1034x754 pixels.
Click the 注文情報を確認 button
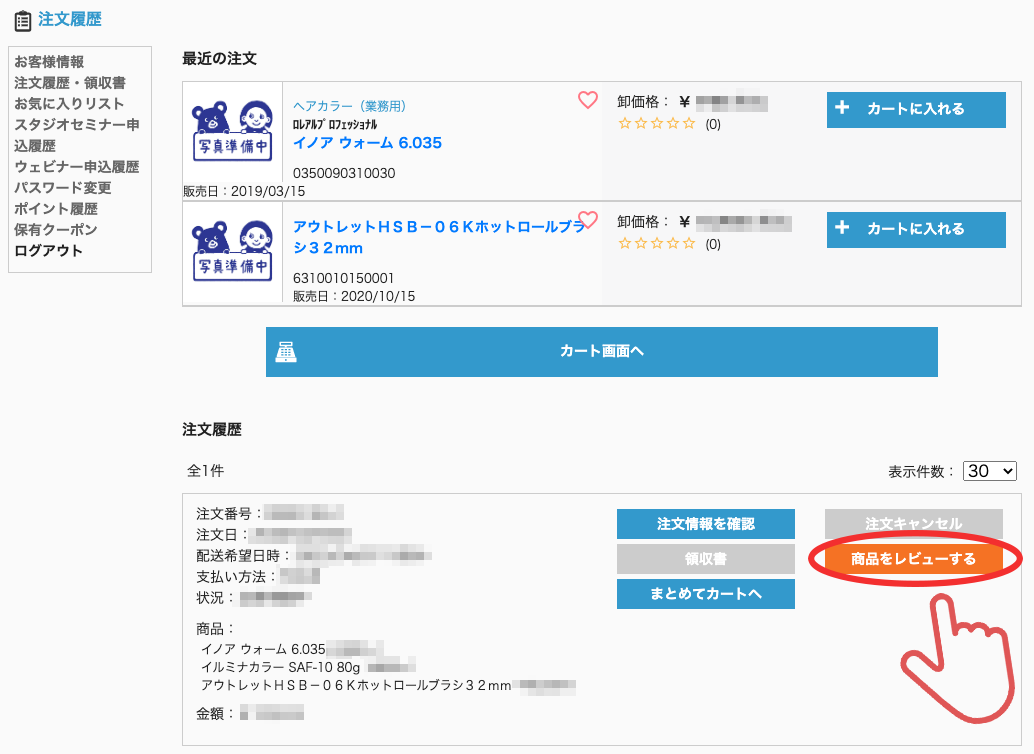point(705,524)
